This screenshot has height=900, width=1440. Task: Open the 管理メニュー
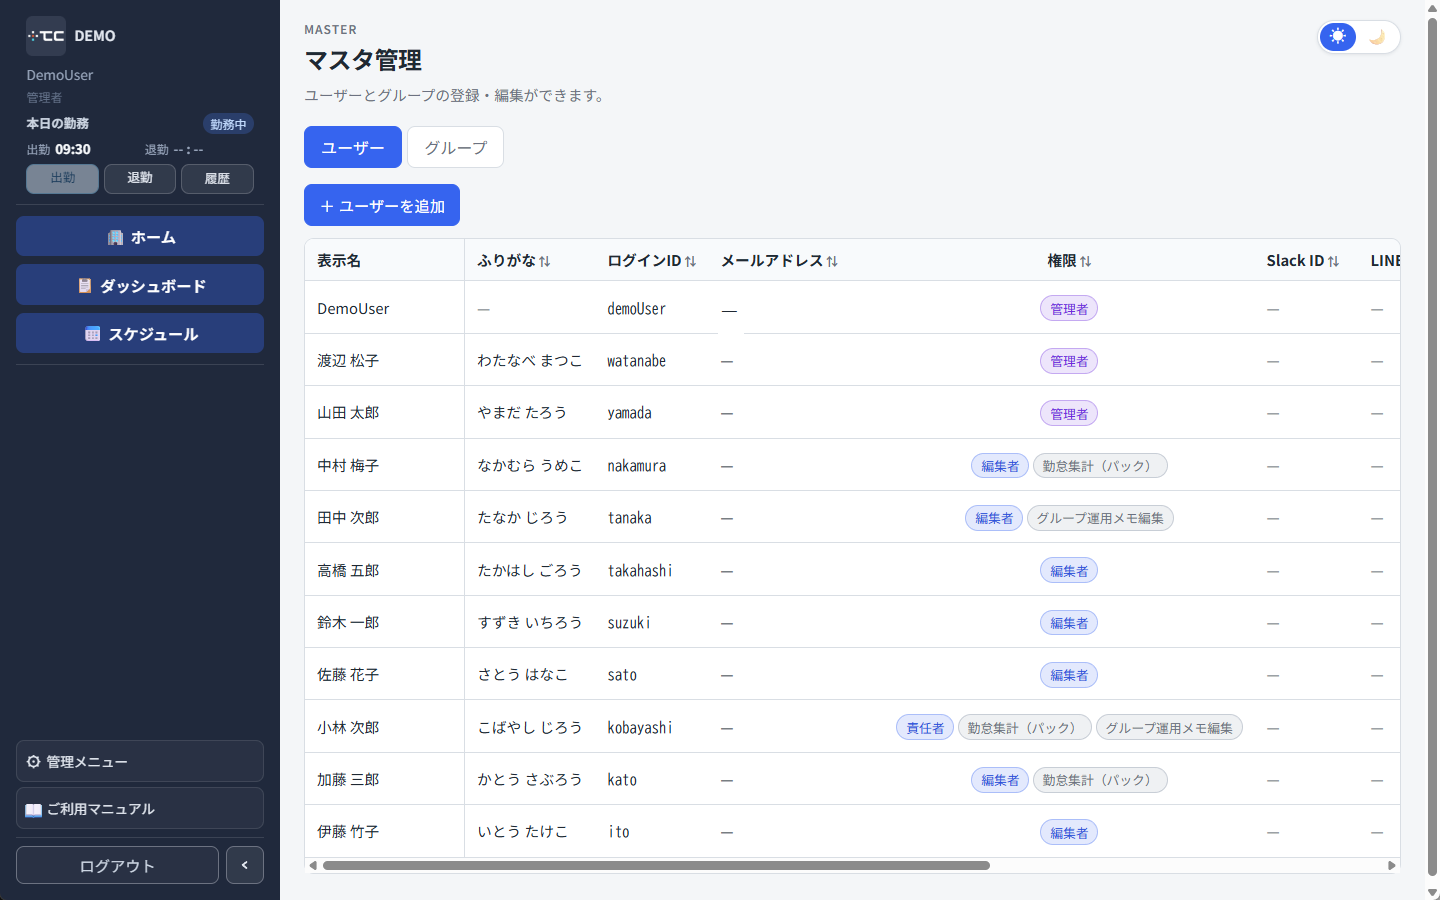(x=140, y=761)
